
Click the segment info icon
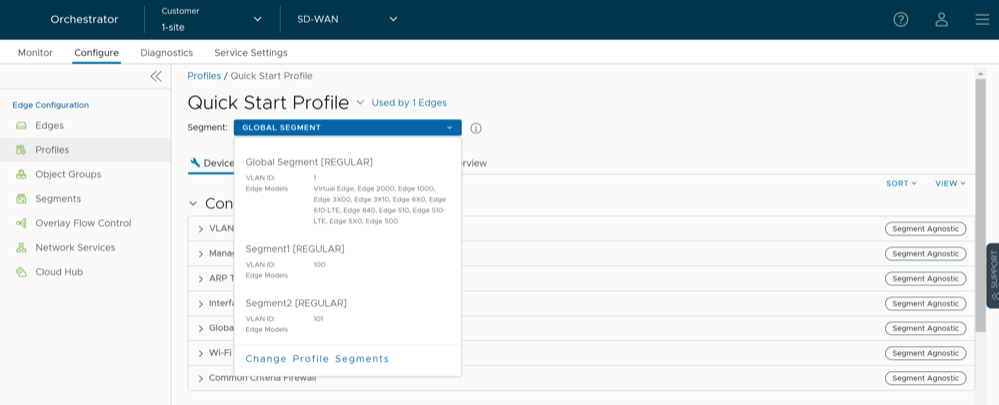click(x=476, y=128)
